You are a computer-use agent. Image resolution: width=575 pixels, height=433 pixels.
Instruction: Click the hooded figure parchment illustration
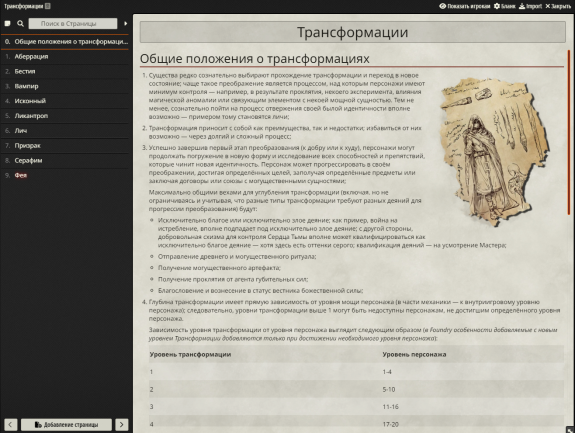coord(494,151)
